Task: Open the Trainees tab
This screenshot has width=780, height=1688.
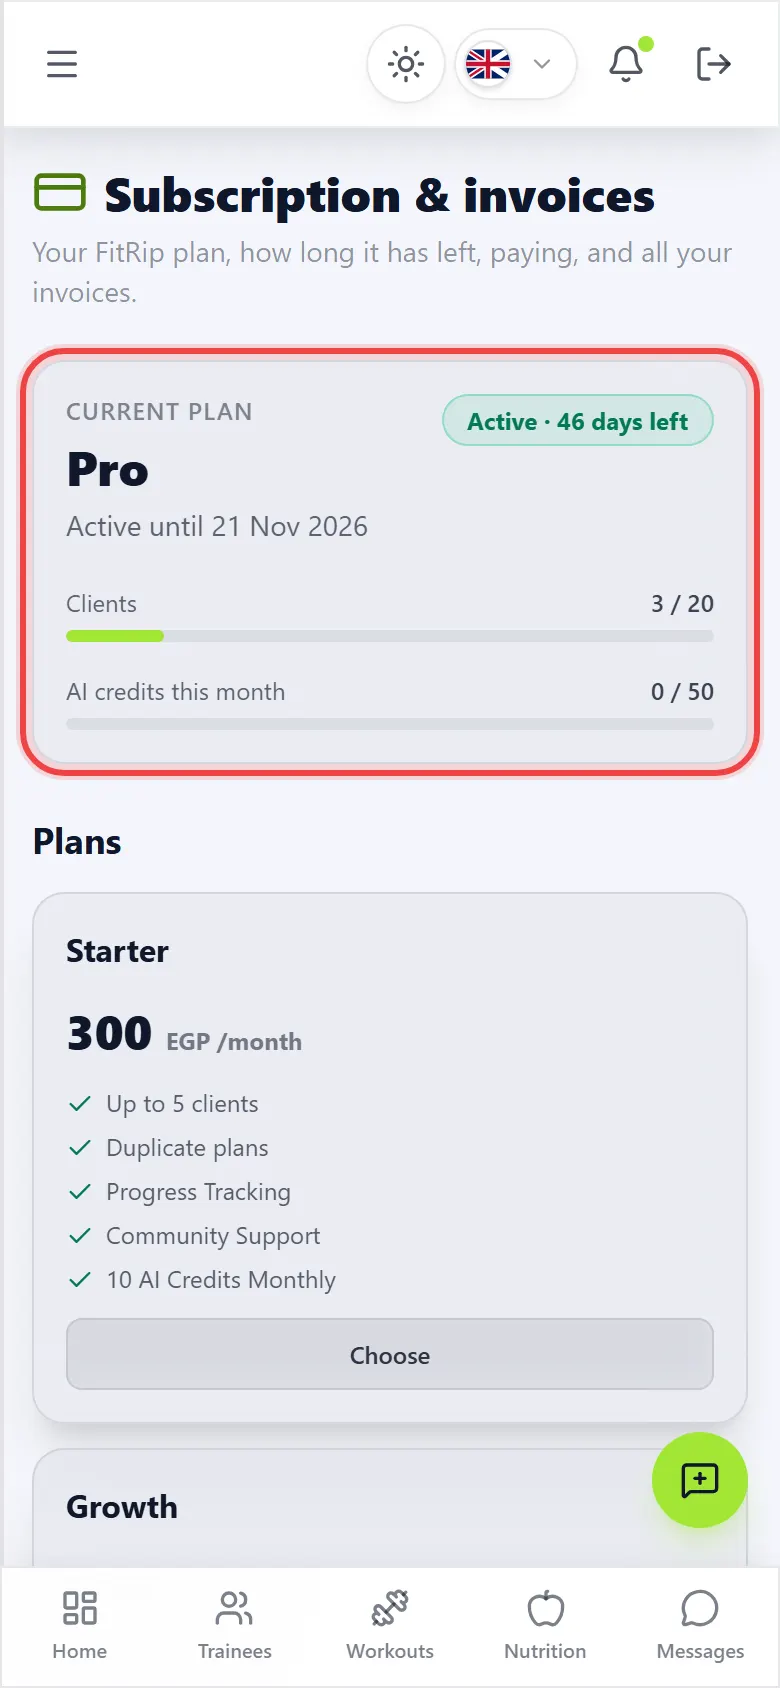Action: pos(235,1626)
